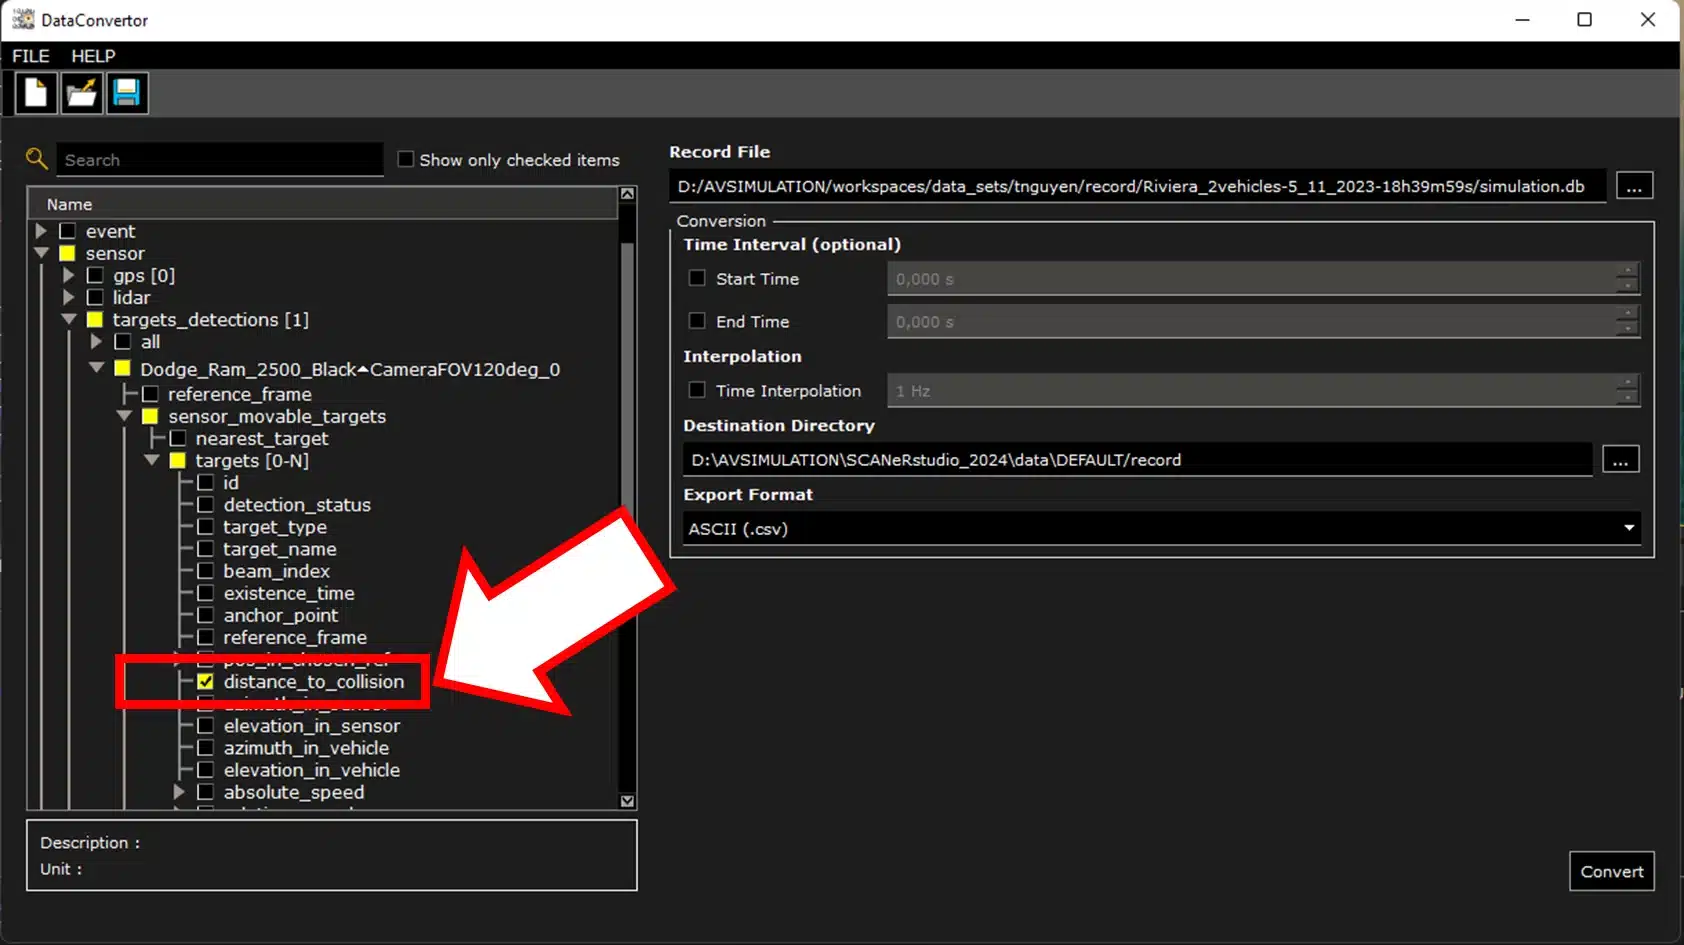
Task: Click the Time Interpolation 1 Hz field
Action: (x=1251, y=391)
